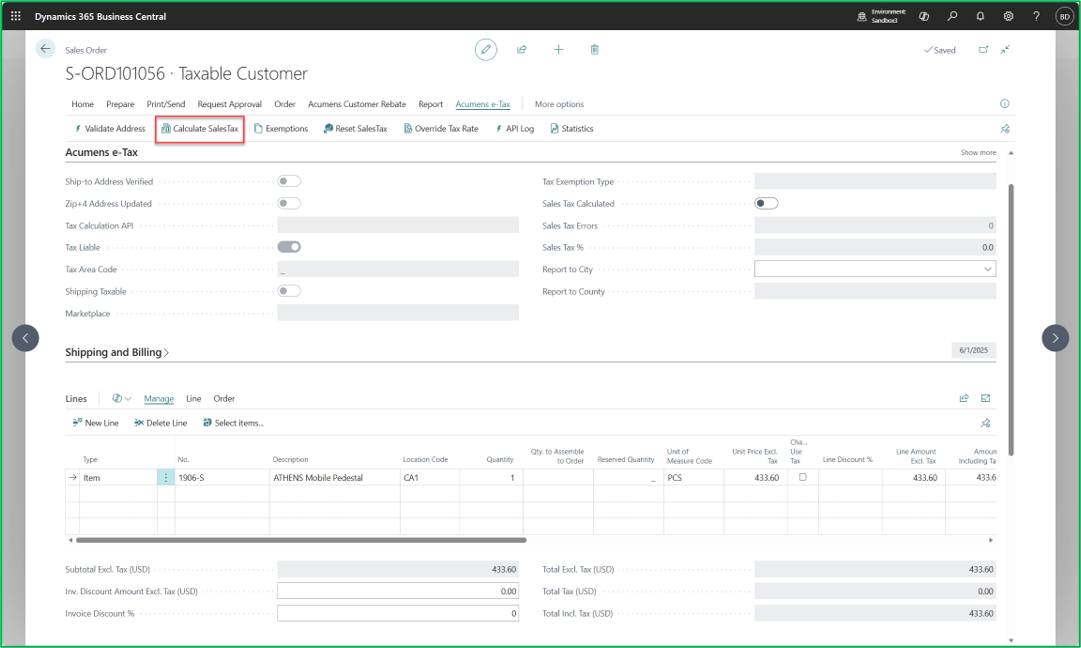This screenshot has height=648, width=1081.
Task: Go to the next record arrow
Action: [1055, 338]
